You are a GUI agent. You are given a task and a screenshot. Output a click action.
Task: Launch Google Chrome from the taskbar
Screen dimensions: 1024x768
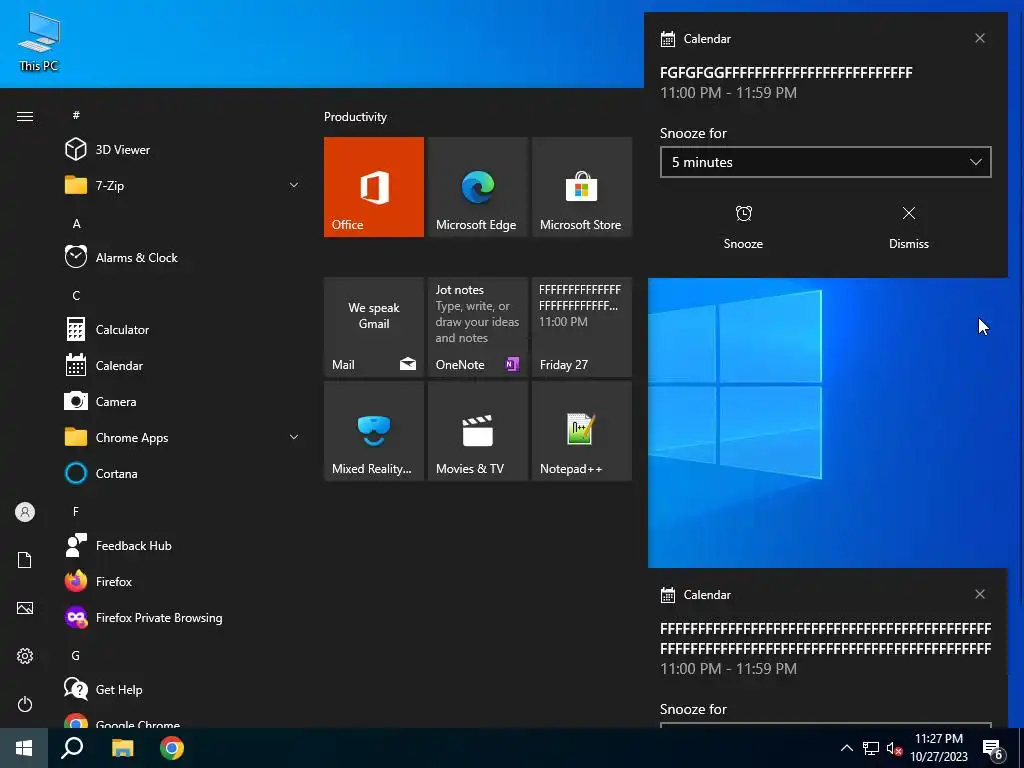click(172, 748)
